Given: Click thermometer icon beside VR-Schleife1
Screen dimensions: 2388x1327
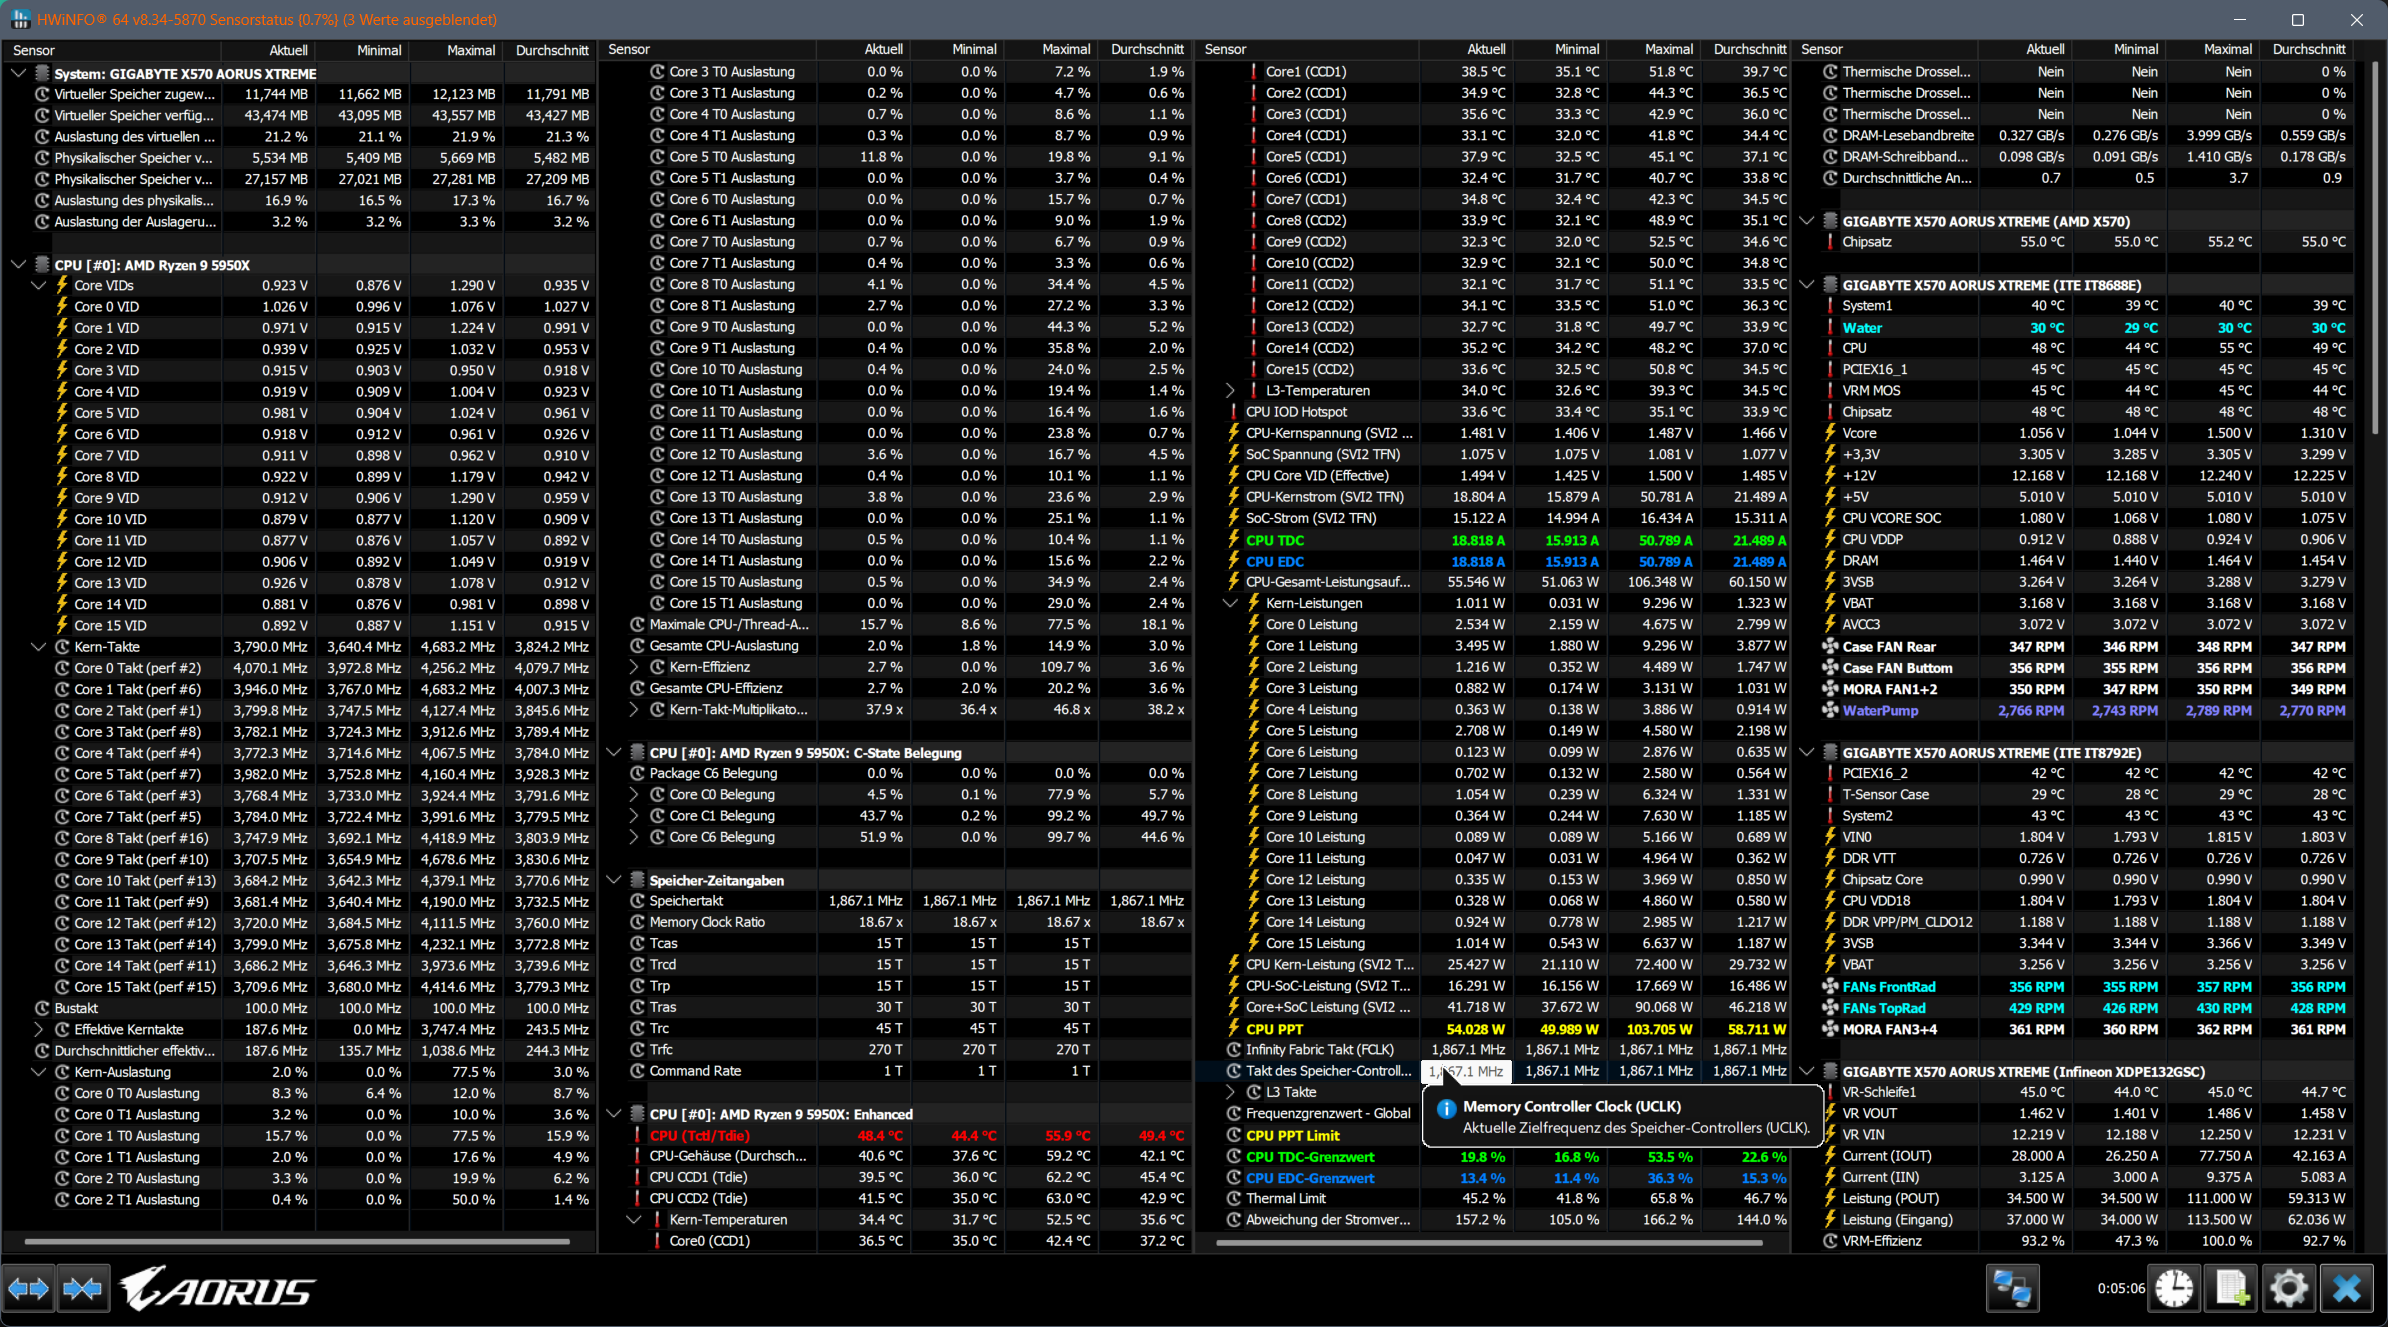Looking at the screenshot, I should [1830, 1092].
